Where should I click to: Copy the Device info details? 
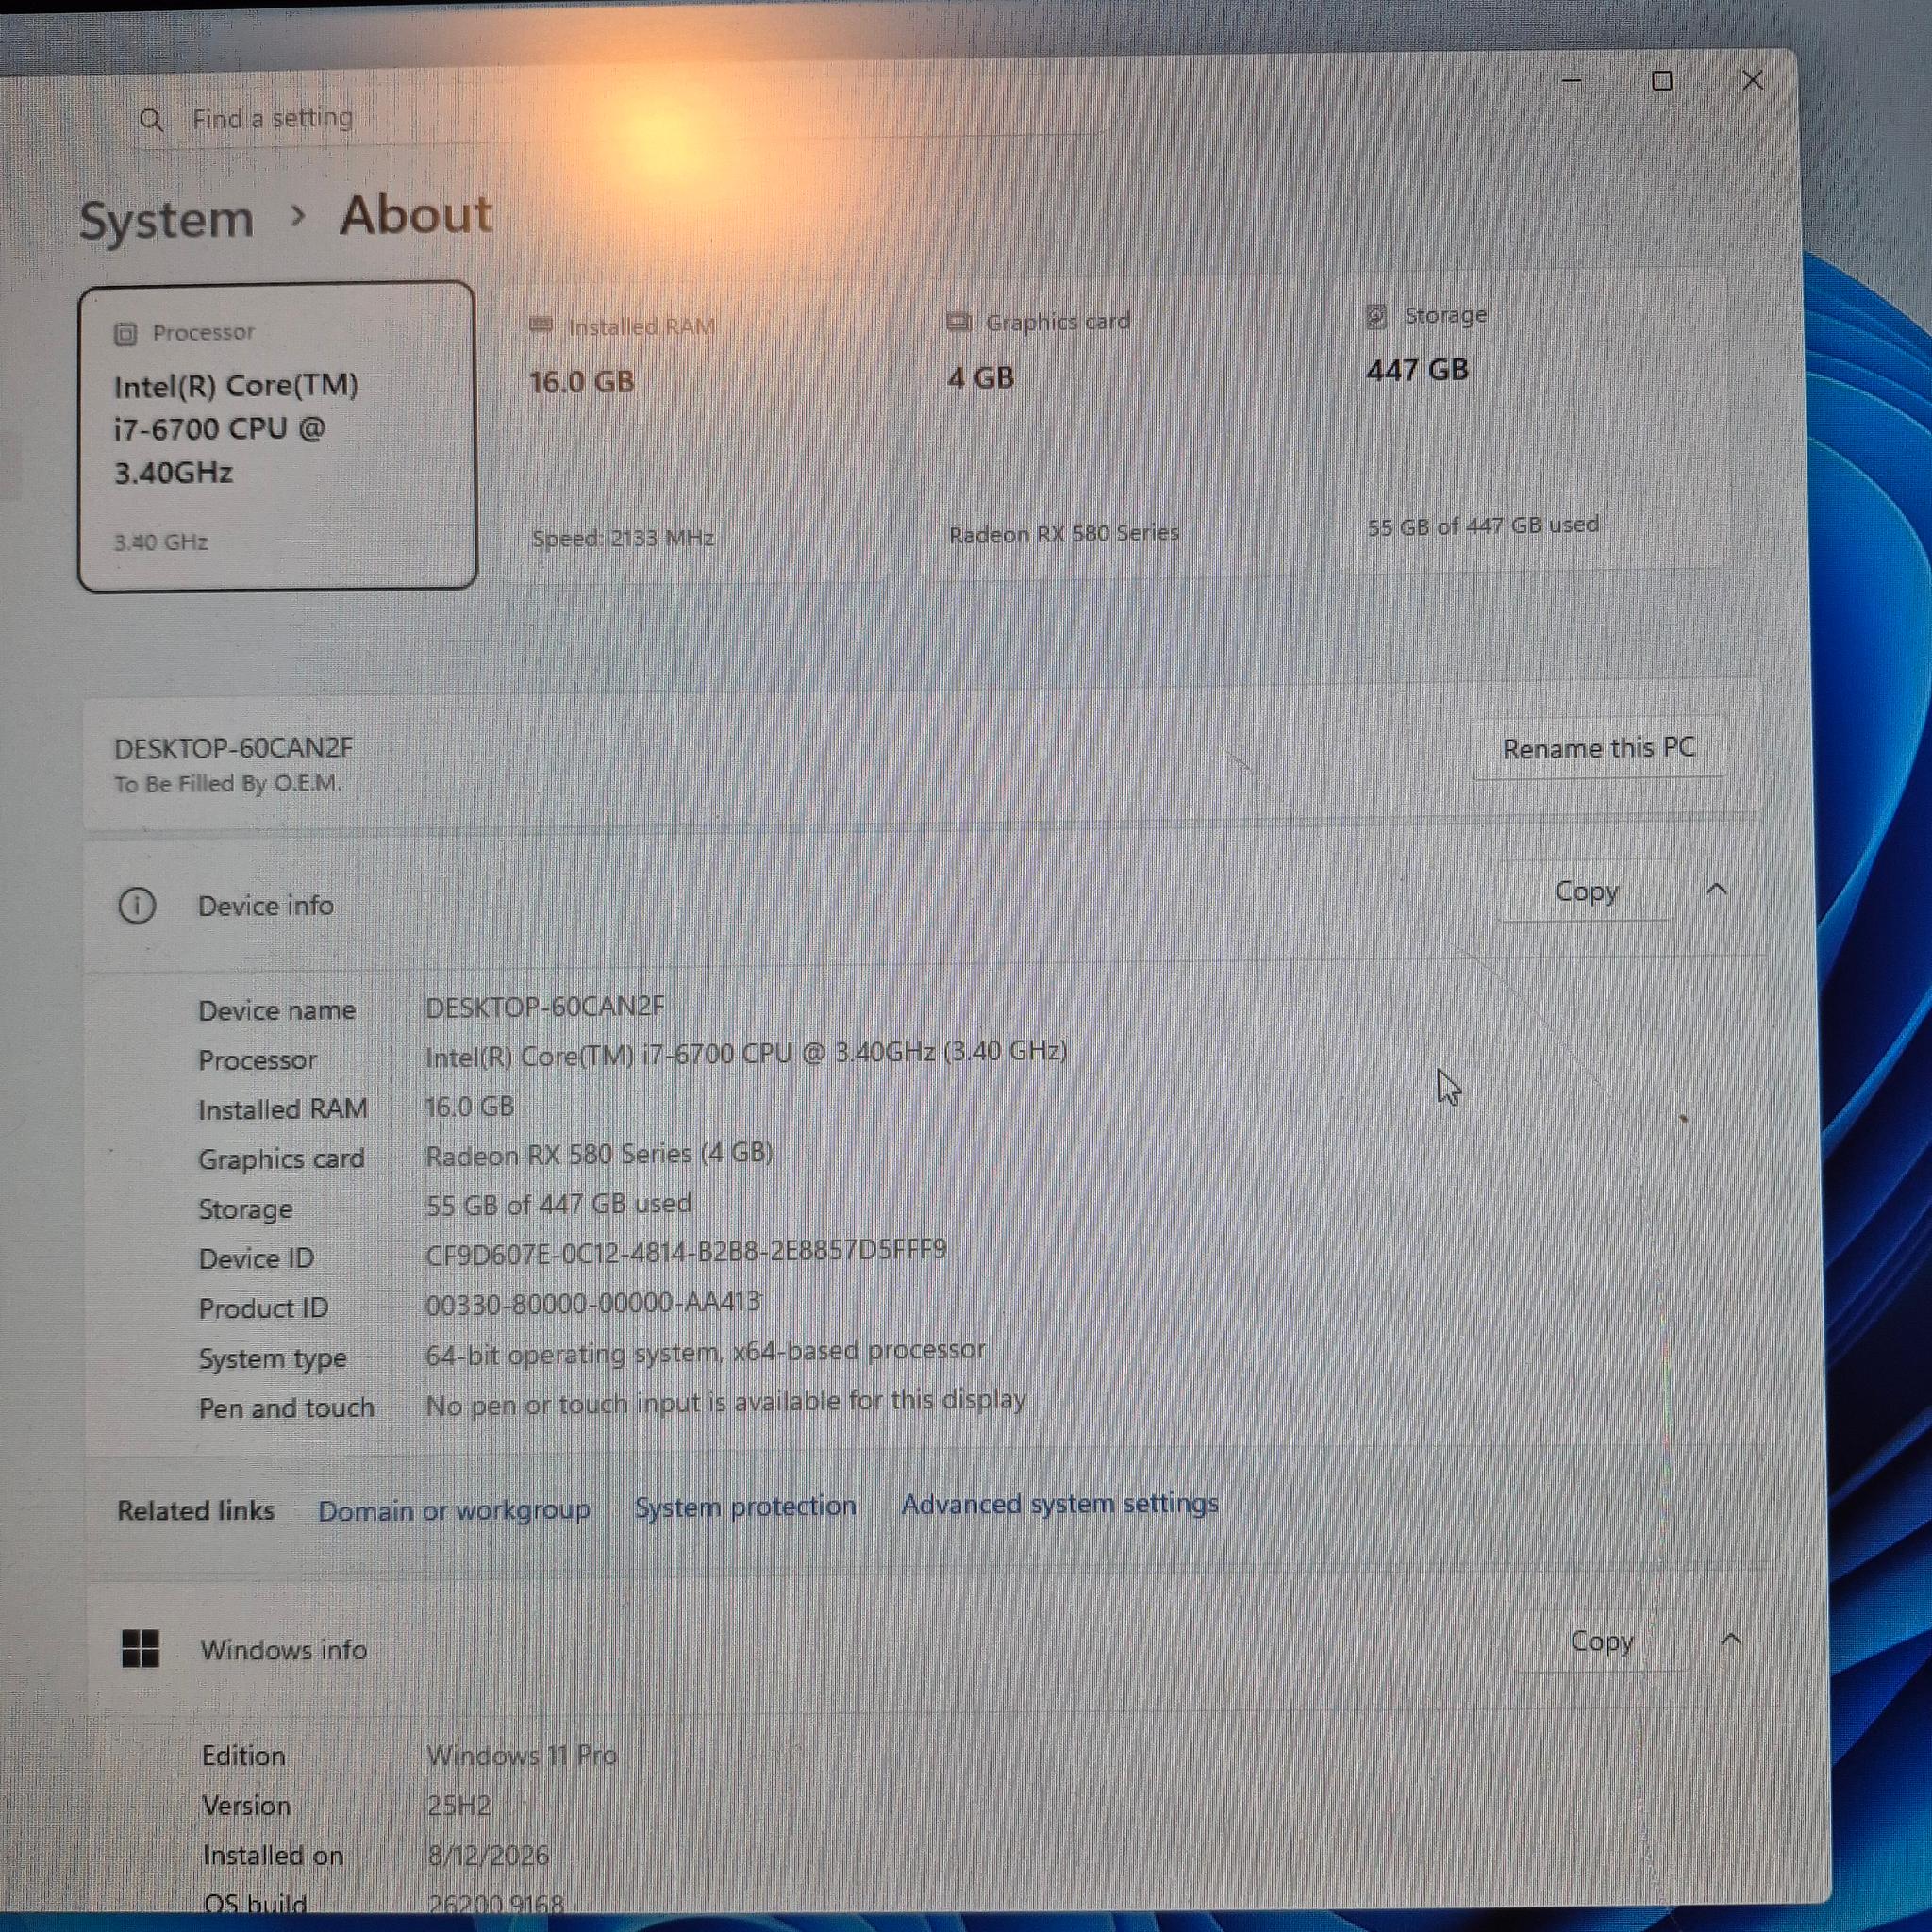[x=1586, y=891]
